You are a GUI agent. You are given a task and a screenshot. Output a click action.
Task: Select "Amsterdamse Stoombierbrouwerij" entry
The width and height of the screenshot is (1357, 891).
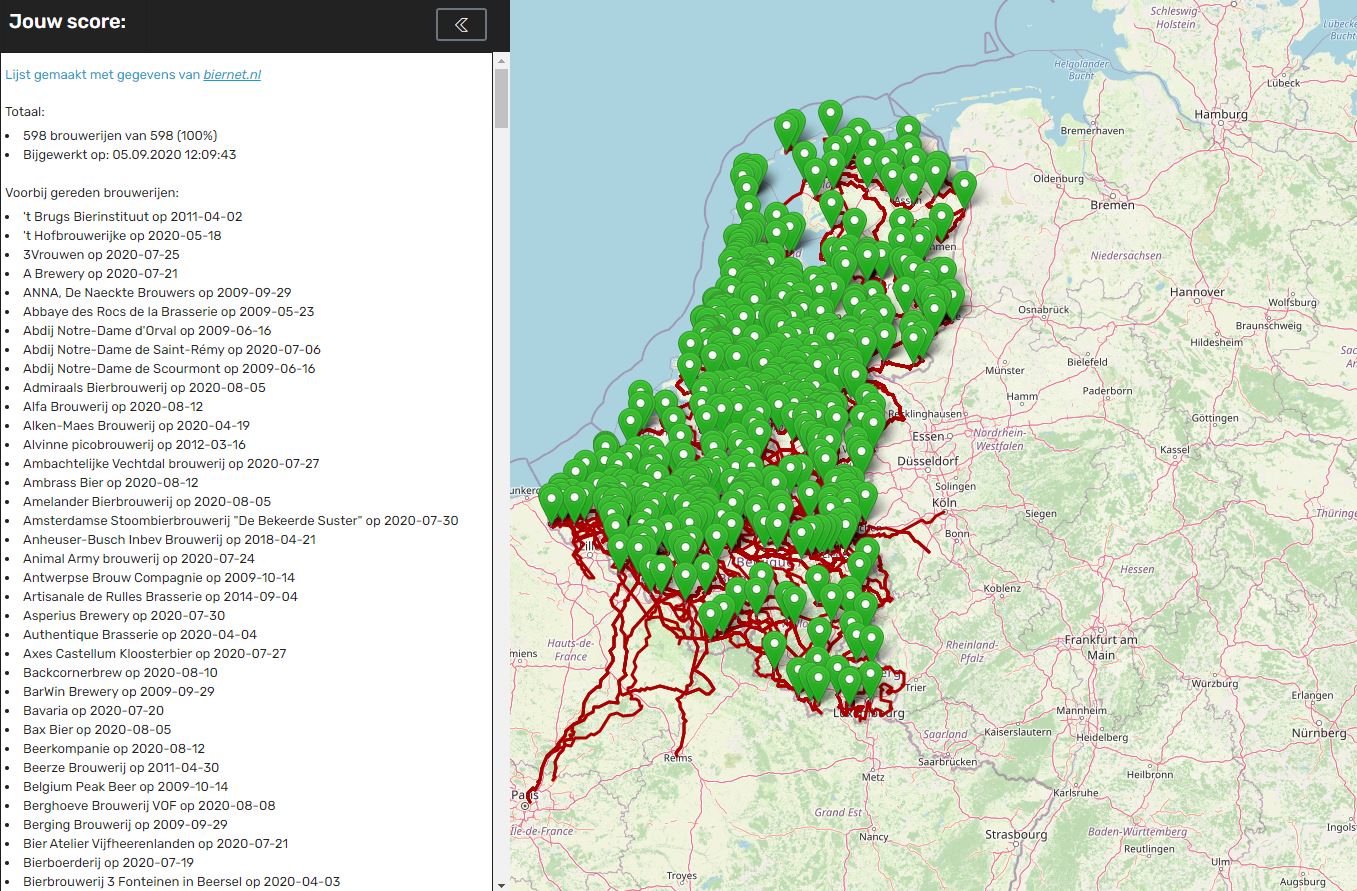[241, 521]
